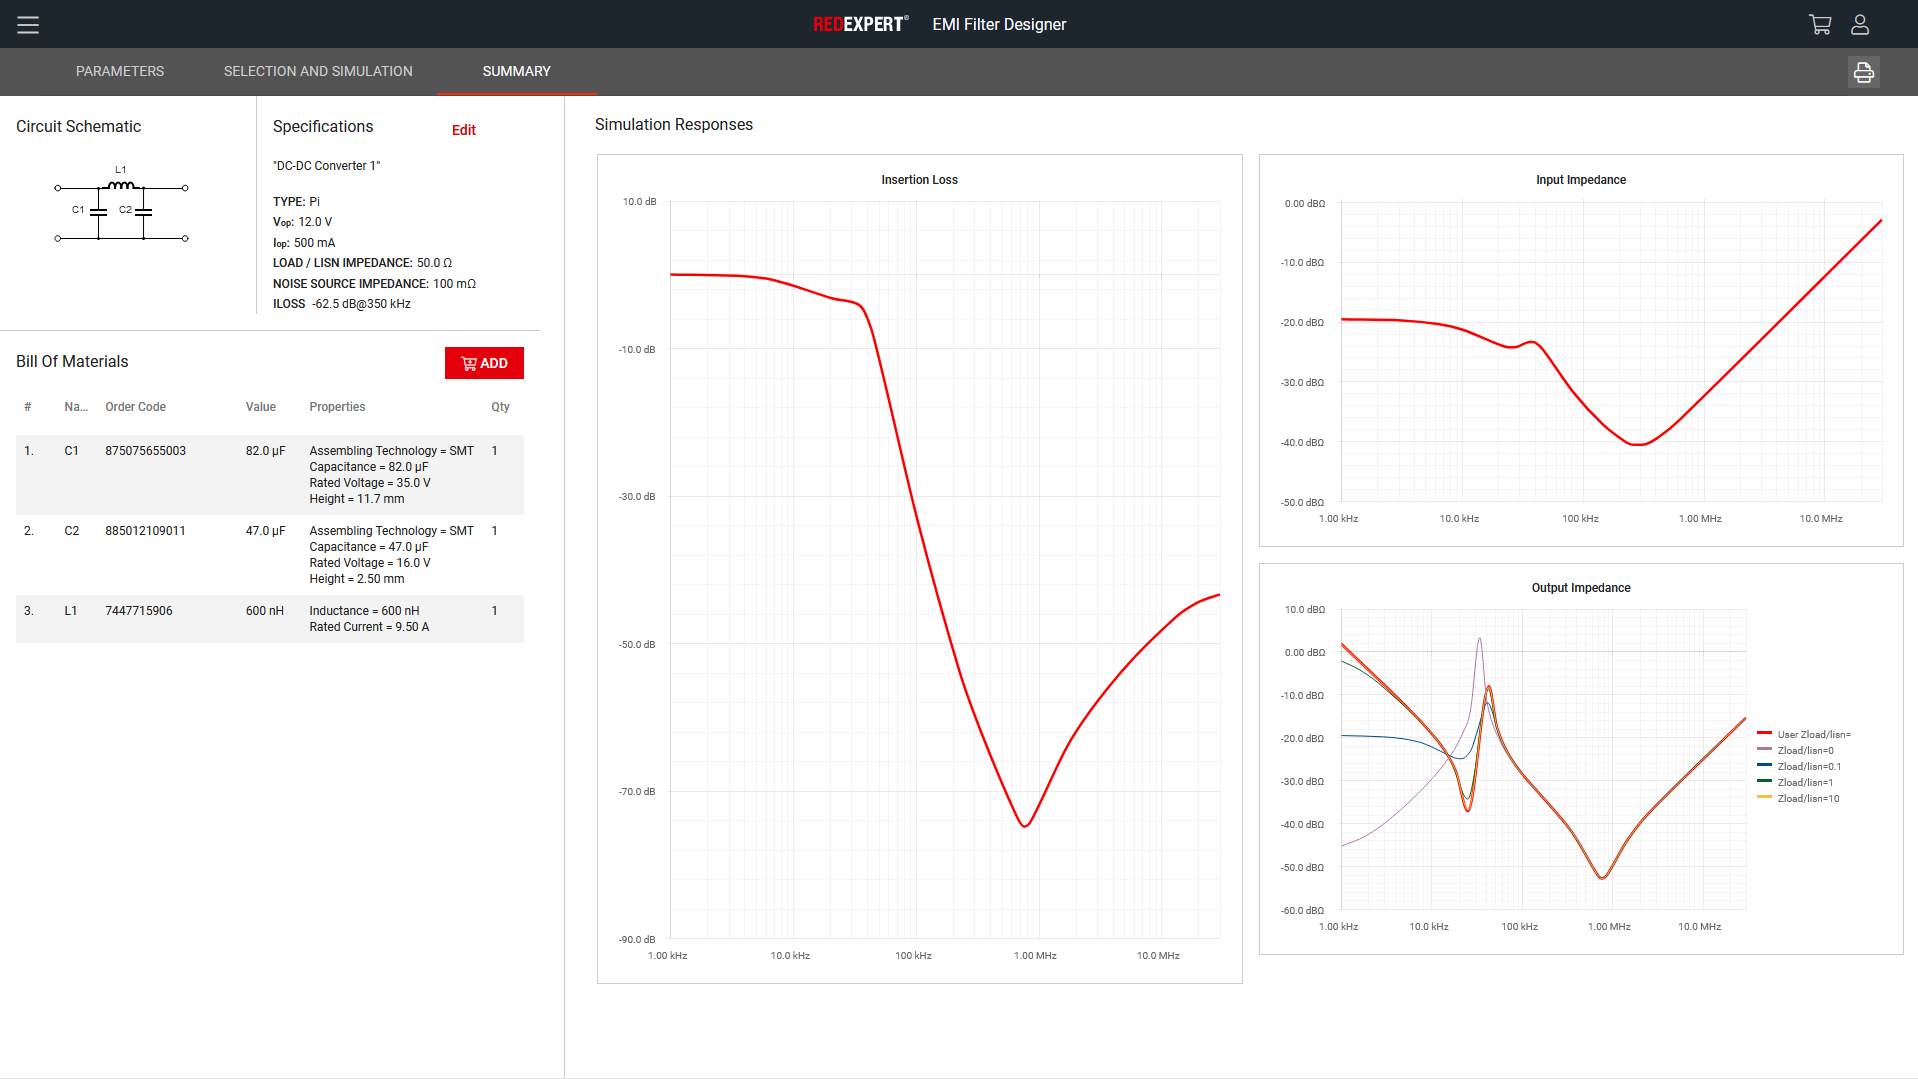Viewport: 1918px width, 1079px height.
Task: Open the Selection and Simulation tab
Action: pyautogui.click(x=318, y=72)
